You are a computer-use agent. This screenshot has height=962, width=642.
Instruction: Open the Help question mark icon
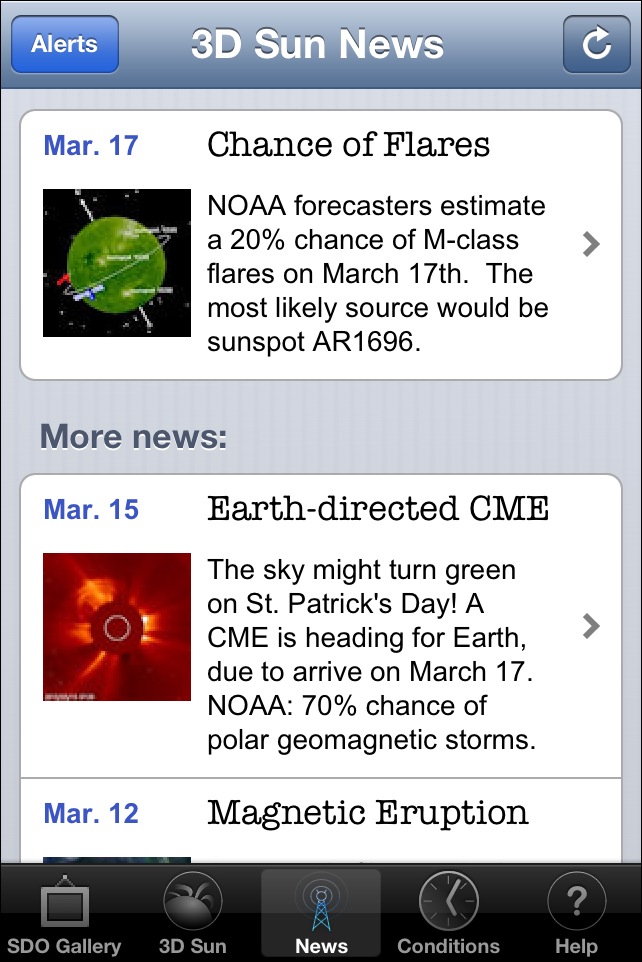pos(576,901)
